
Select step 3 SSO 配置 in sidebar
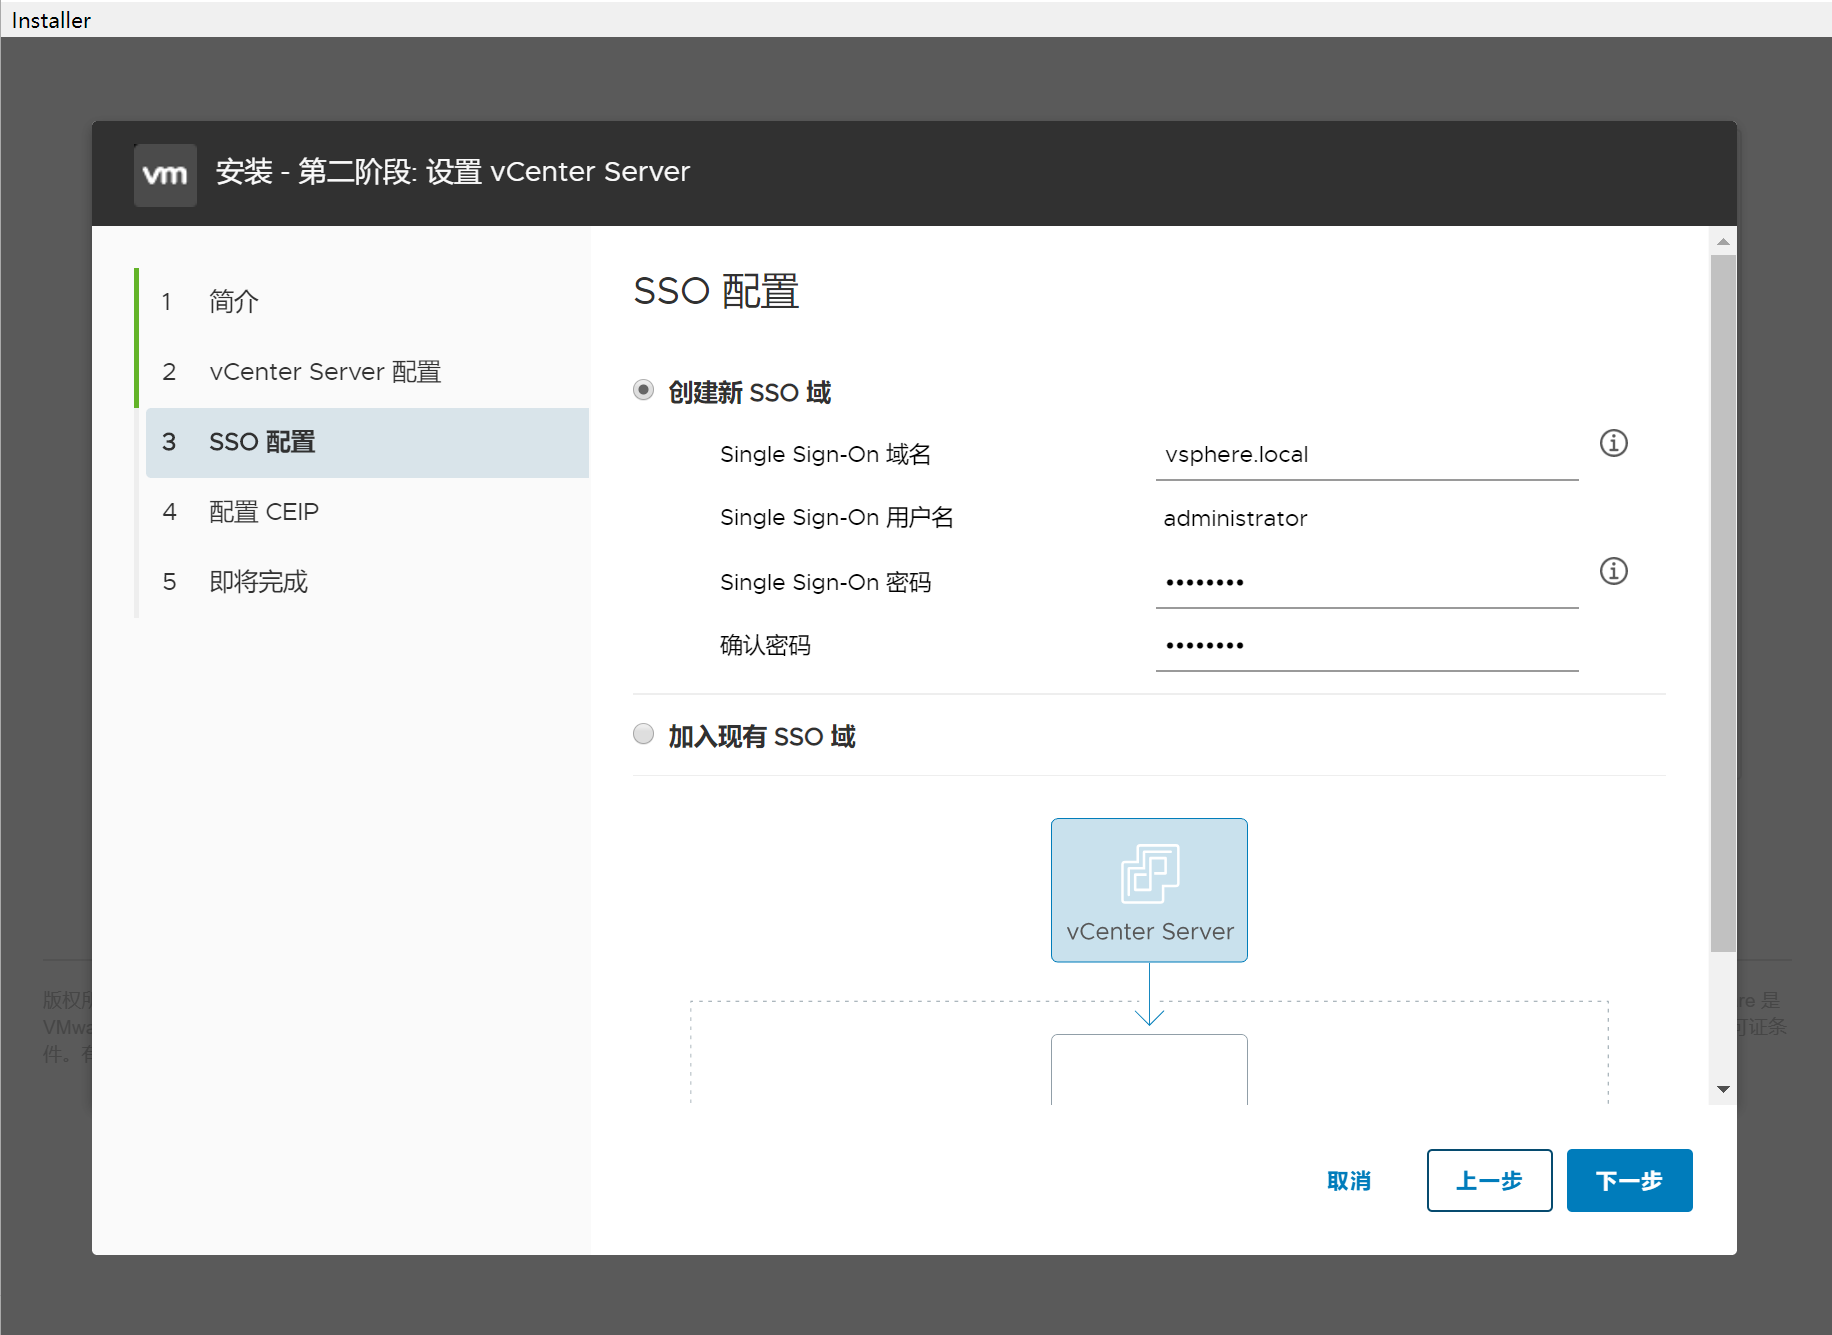coord(262,442)
